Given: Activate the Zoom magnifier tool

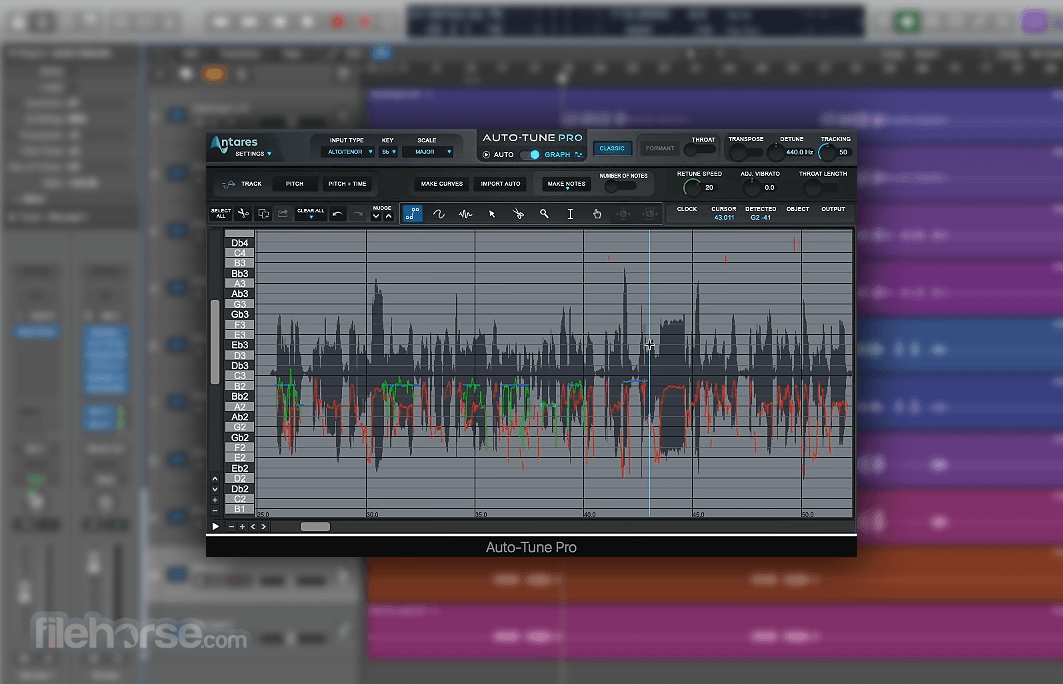Looking at the screenshot, I should click(x=544, y=214).
